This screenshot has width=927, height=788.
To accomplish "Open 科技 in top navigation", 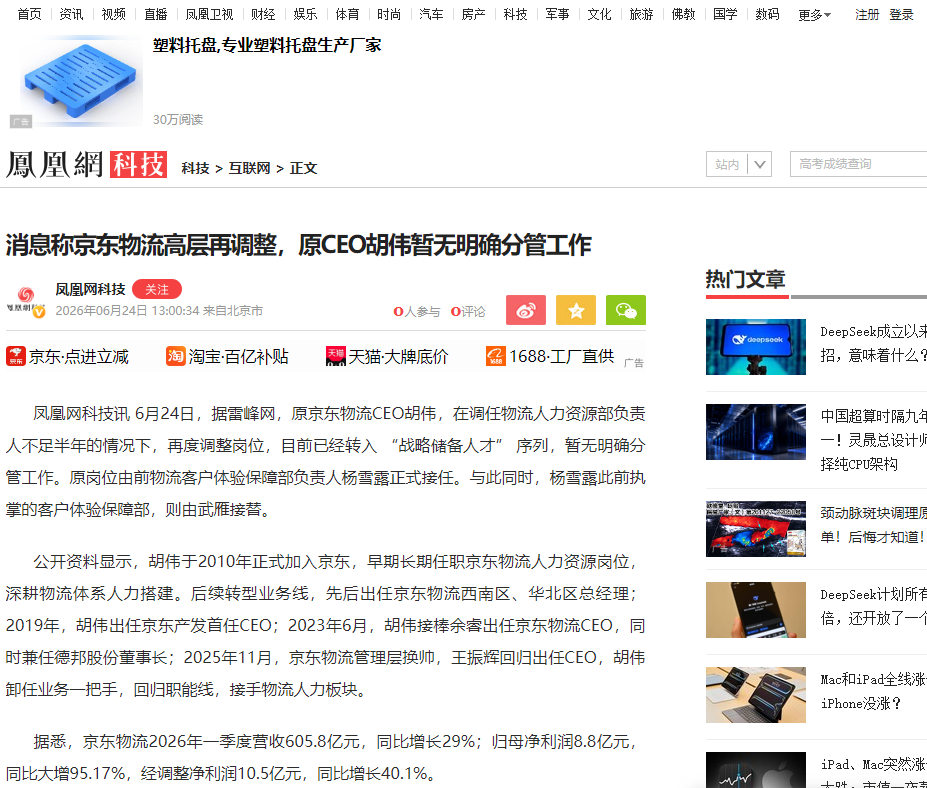I will point(516,14).
